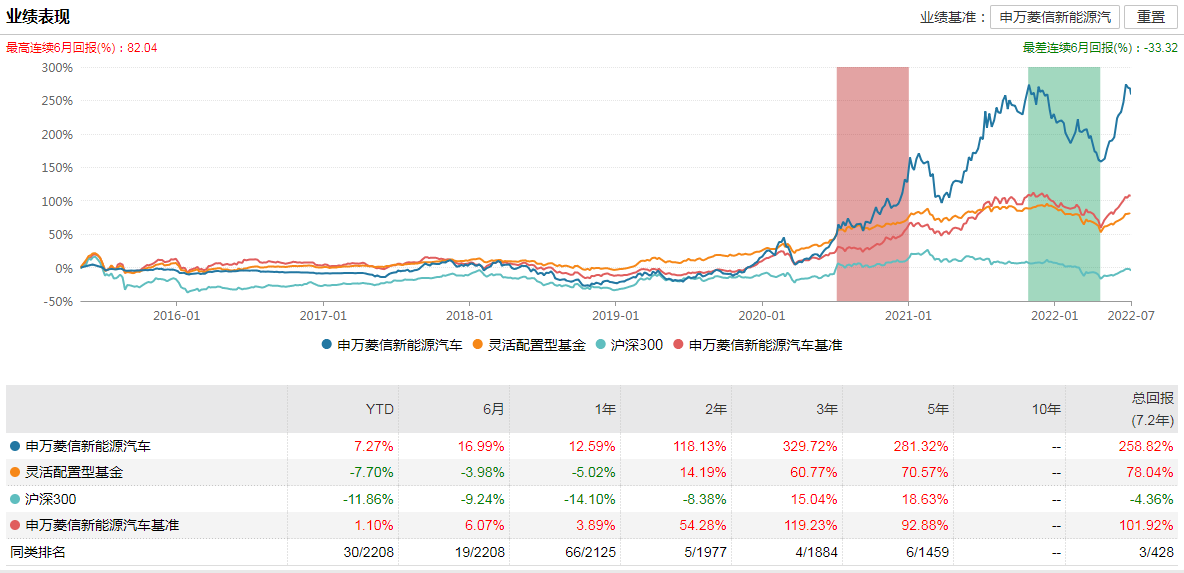The height and width of the screenshot is (573, 1184).
Task: Click the 2020-01 marker on time axis
Action: point(762,313)
